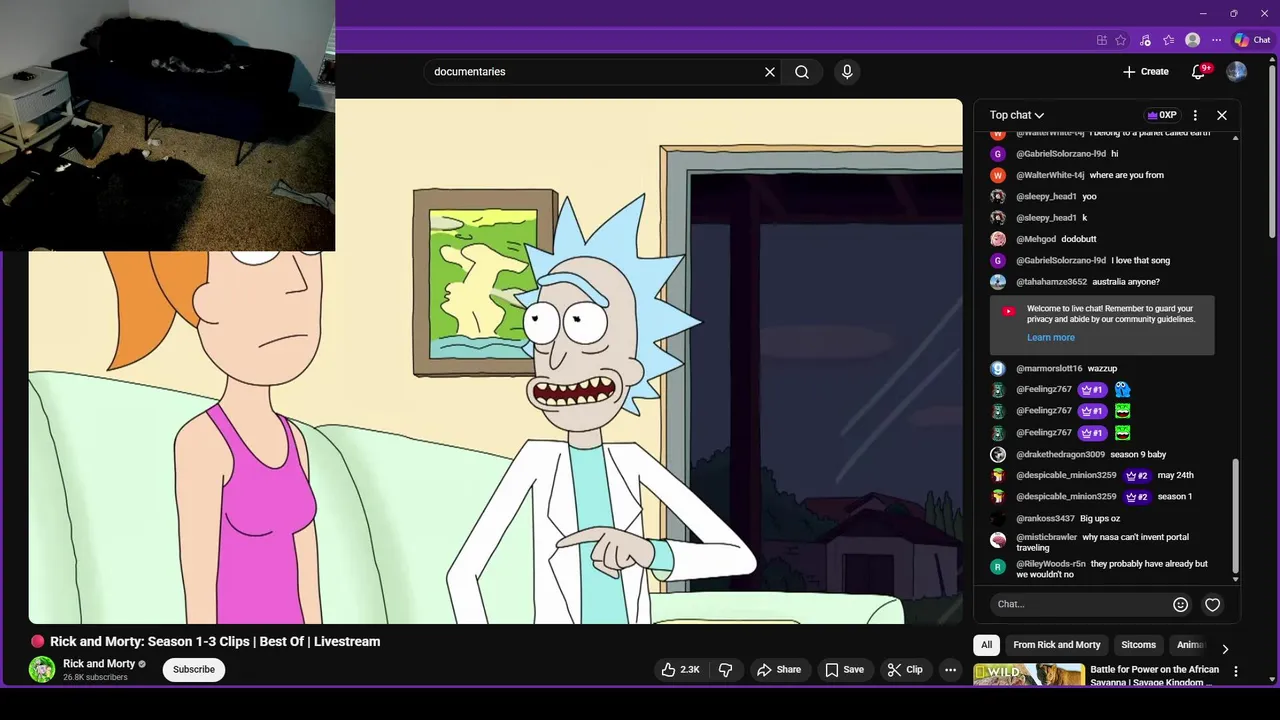
Task: Open Edge browser Copilot Chat button
Action: point(1252,40)
